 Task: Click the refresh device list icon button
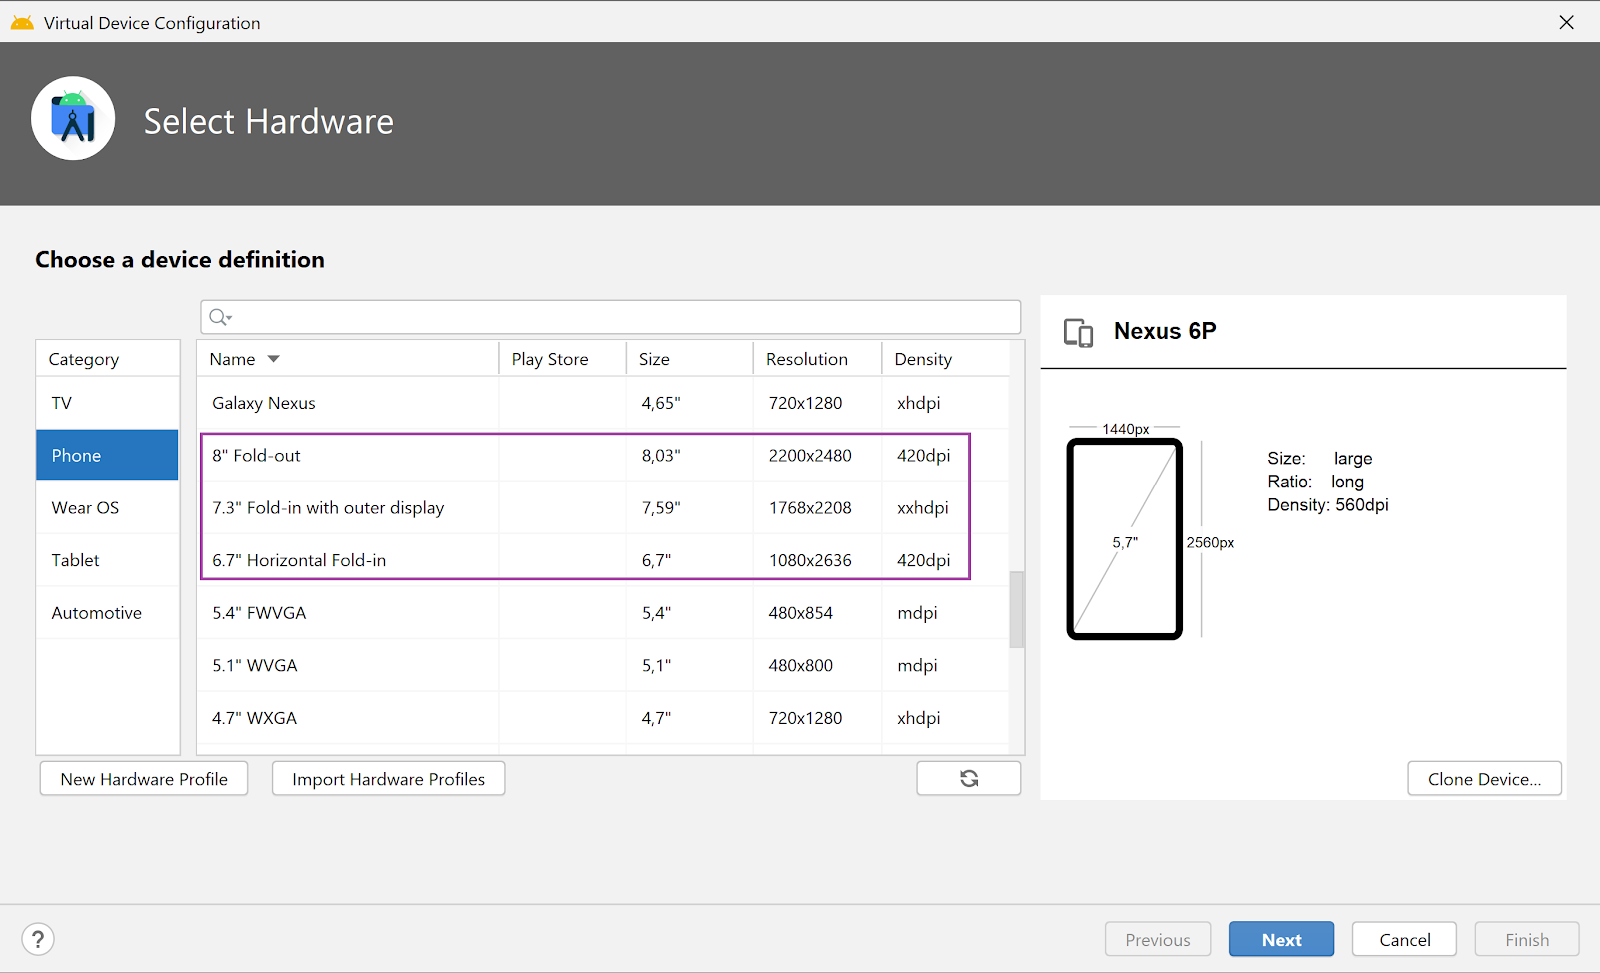point(968,779)
